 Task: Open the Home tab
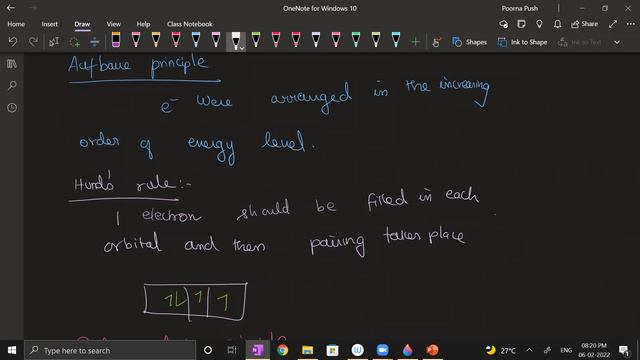click(x=16, y=24)
